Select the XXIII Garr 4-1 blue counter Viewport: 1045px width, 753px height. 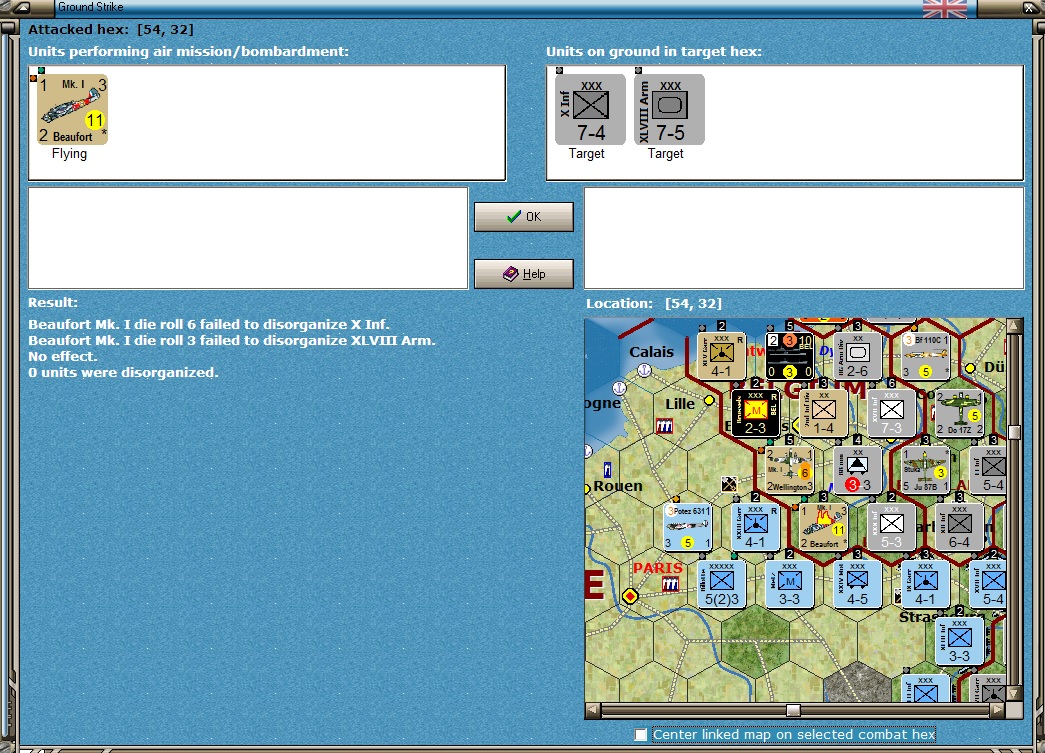pyautogui.click(x=756, y=526)
